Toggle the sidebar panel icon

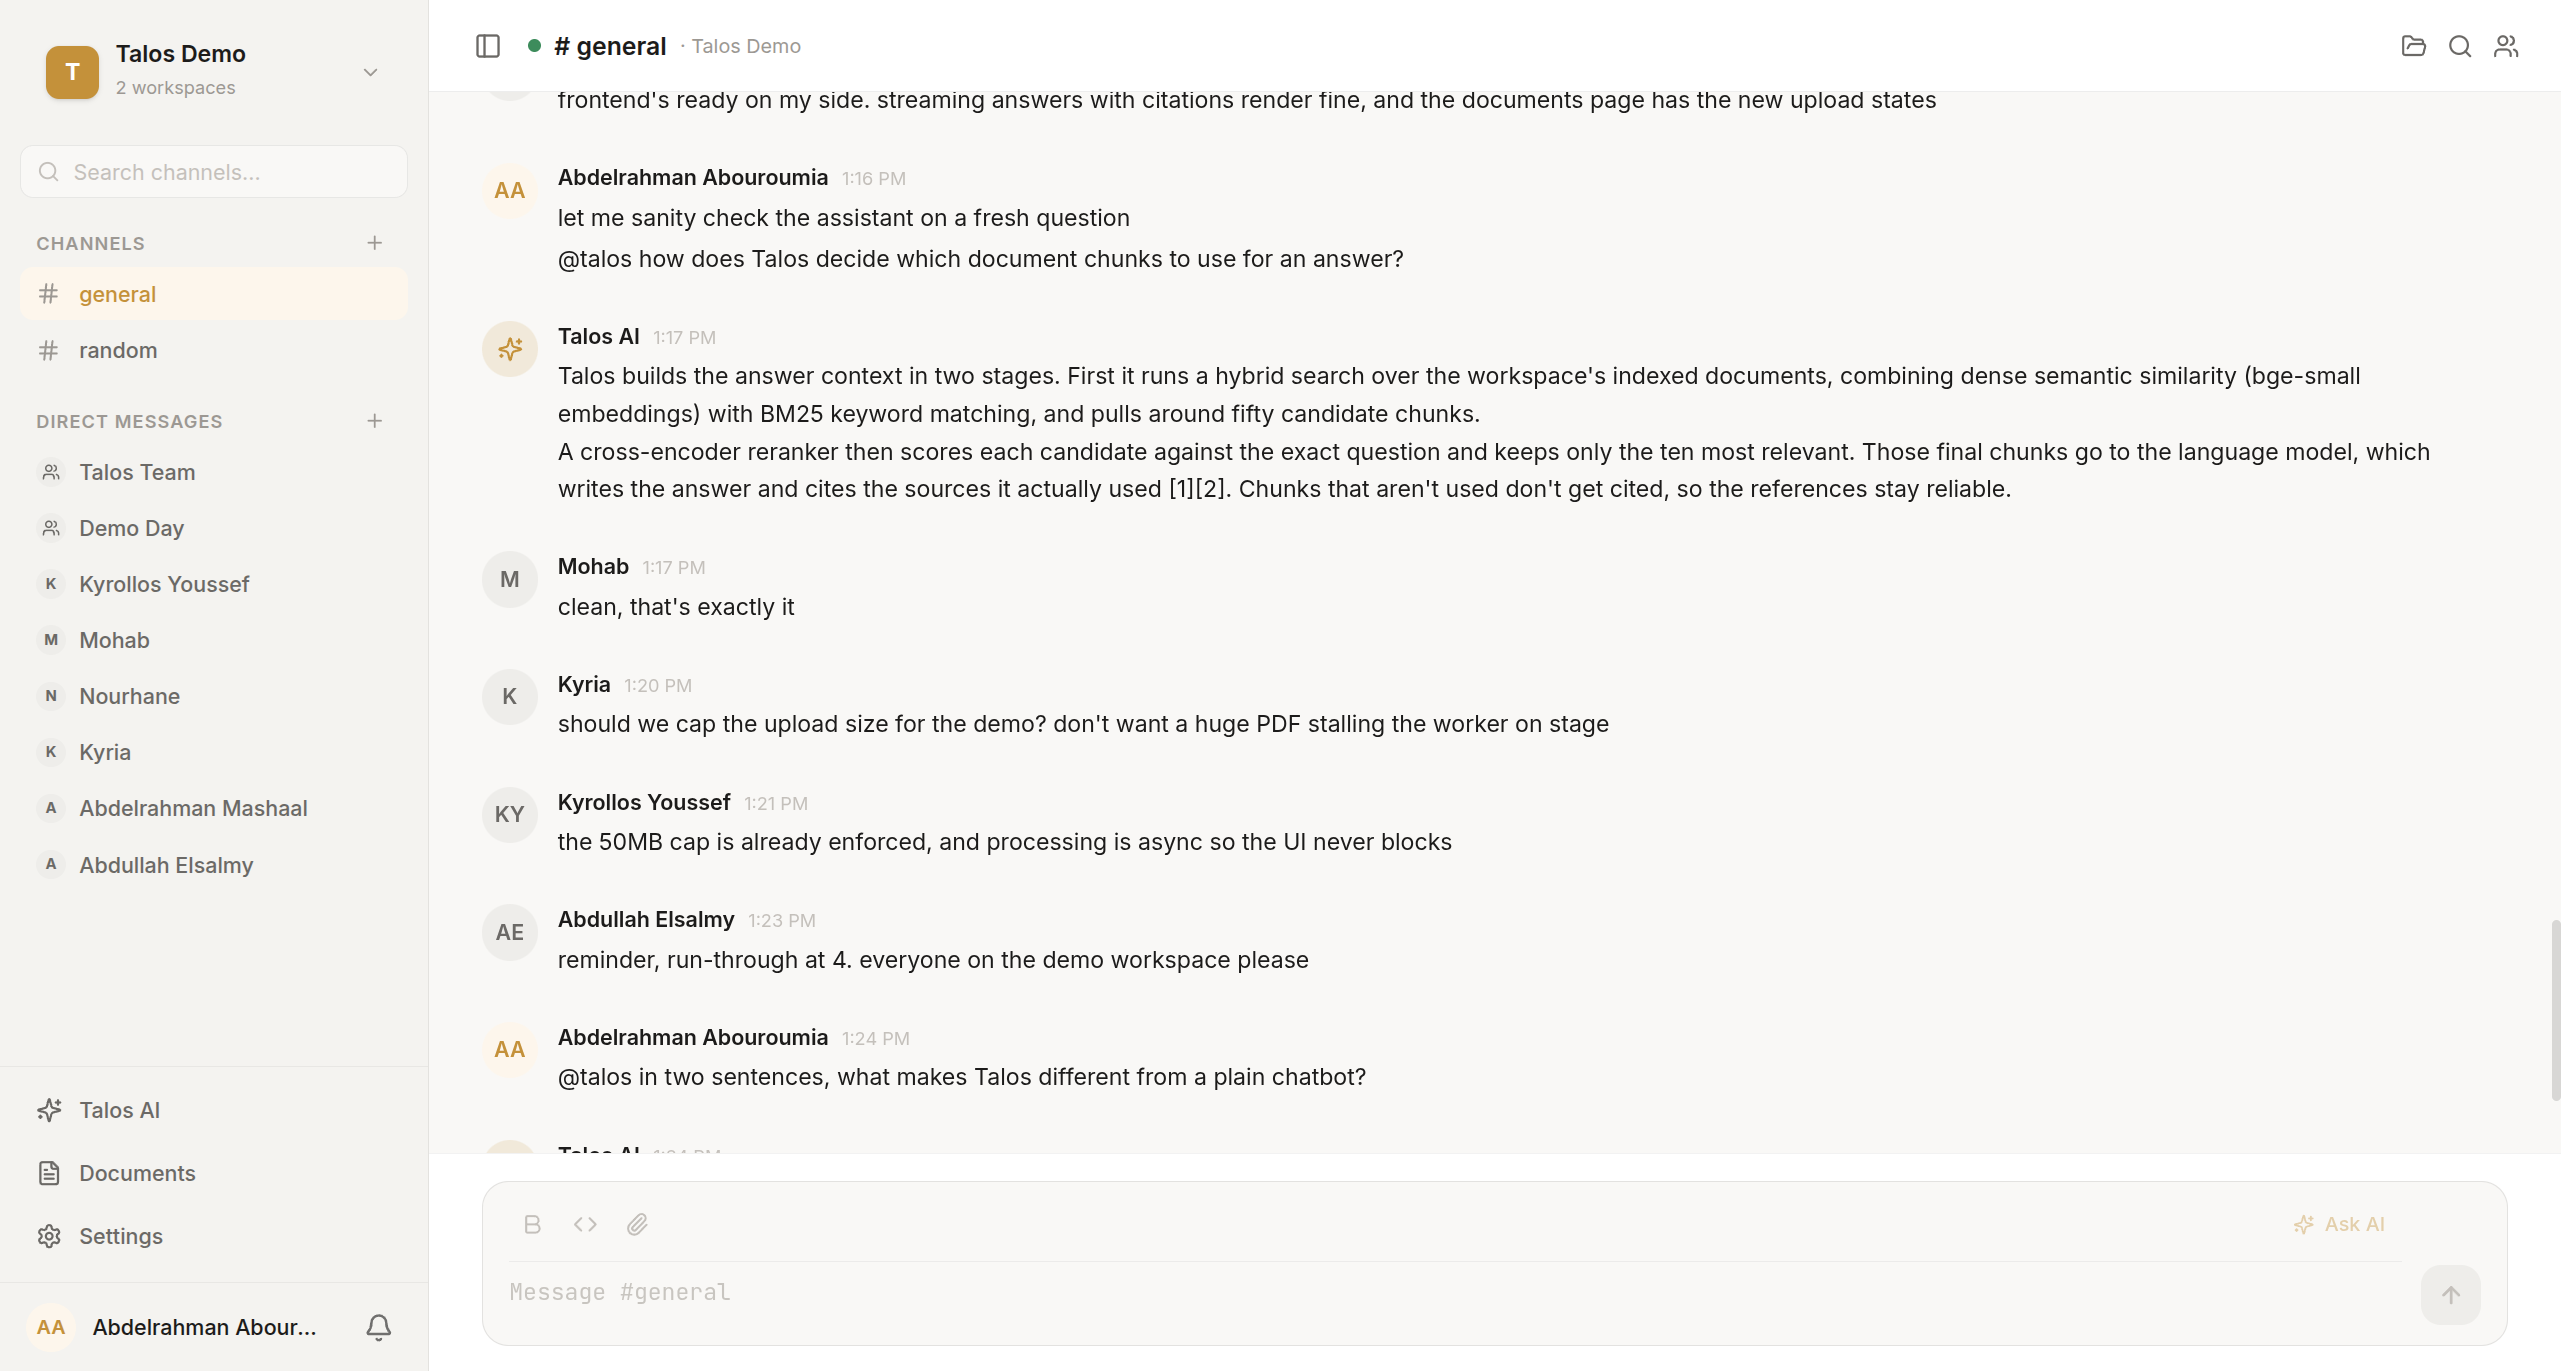pyautogui.click(x=488, y=46)
